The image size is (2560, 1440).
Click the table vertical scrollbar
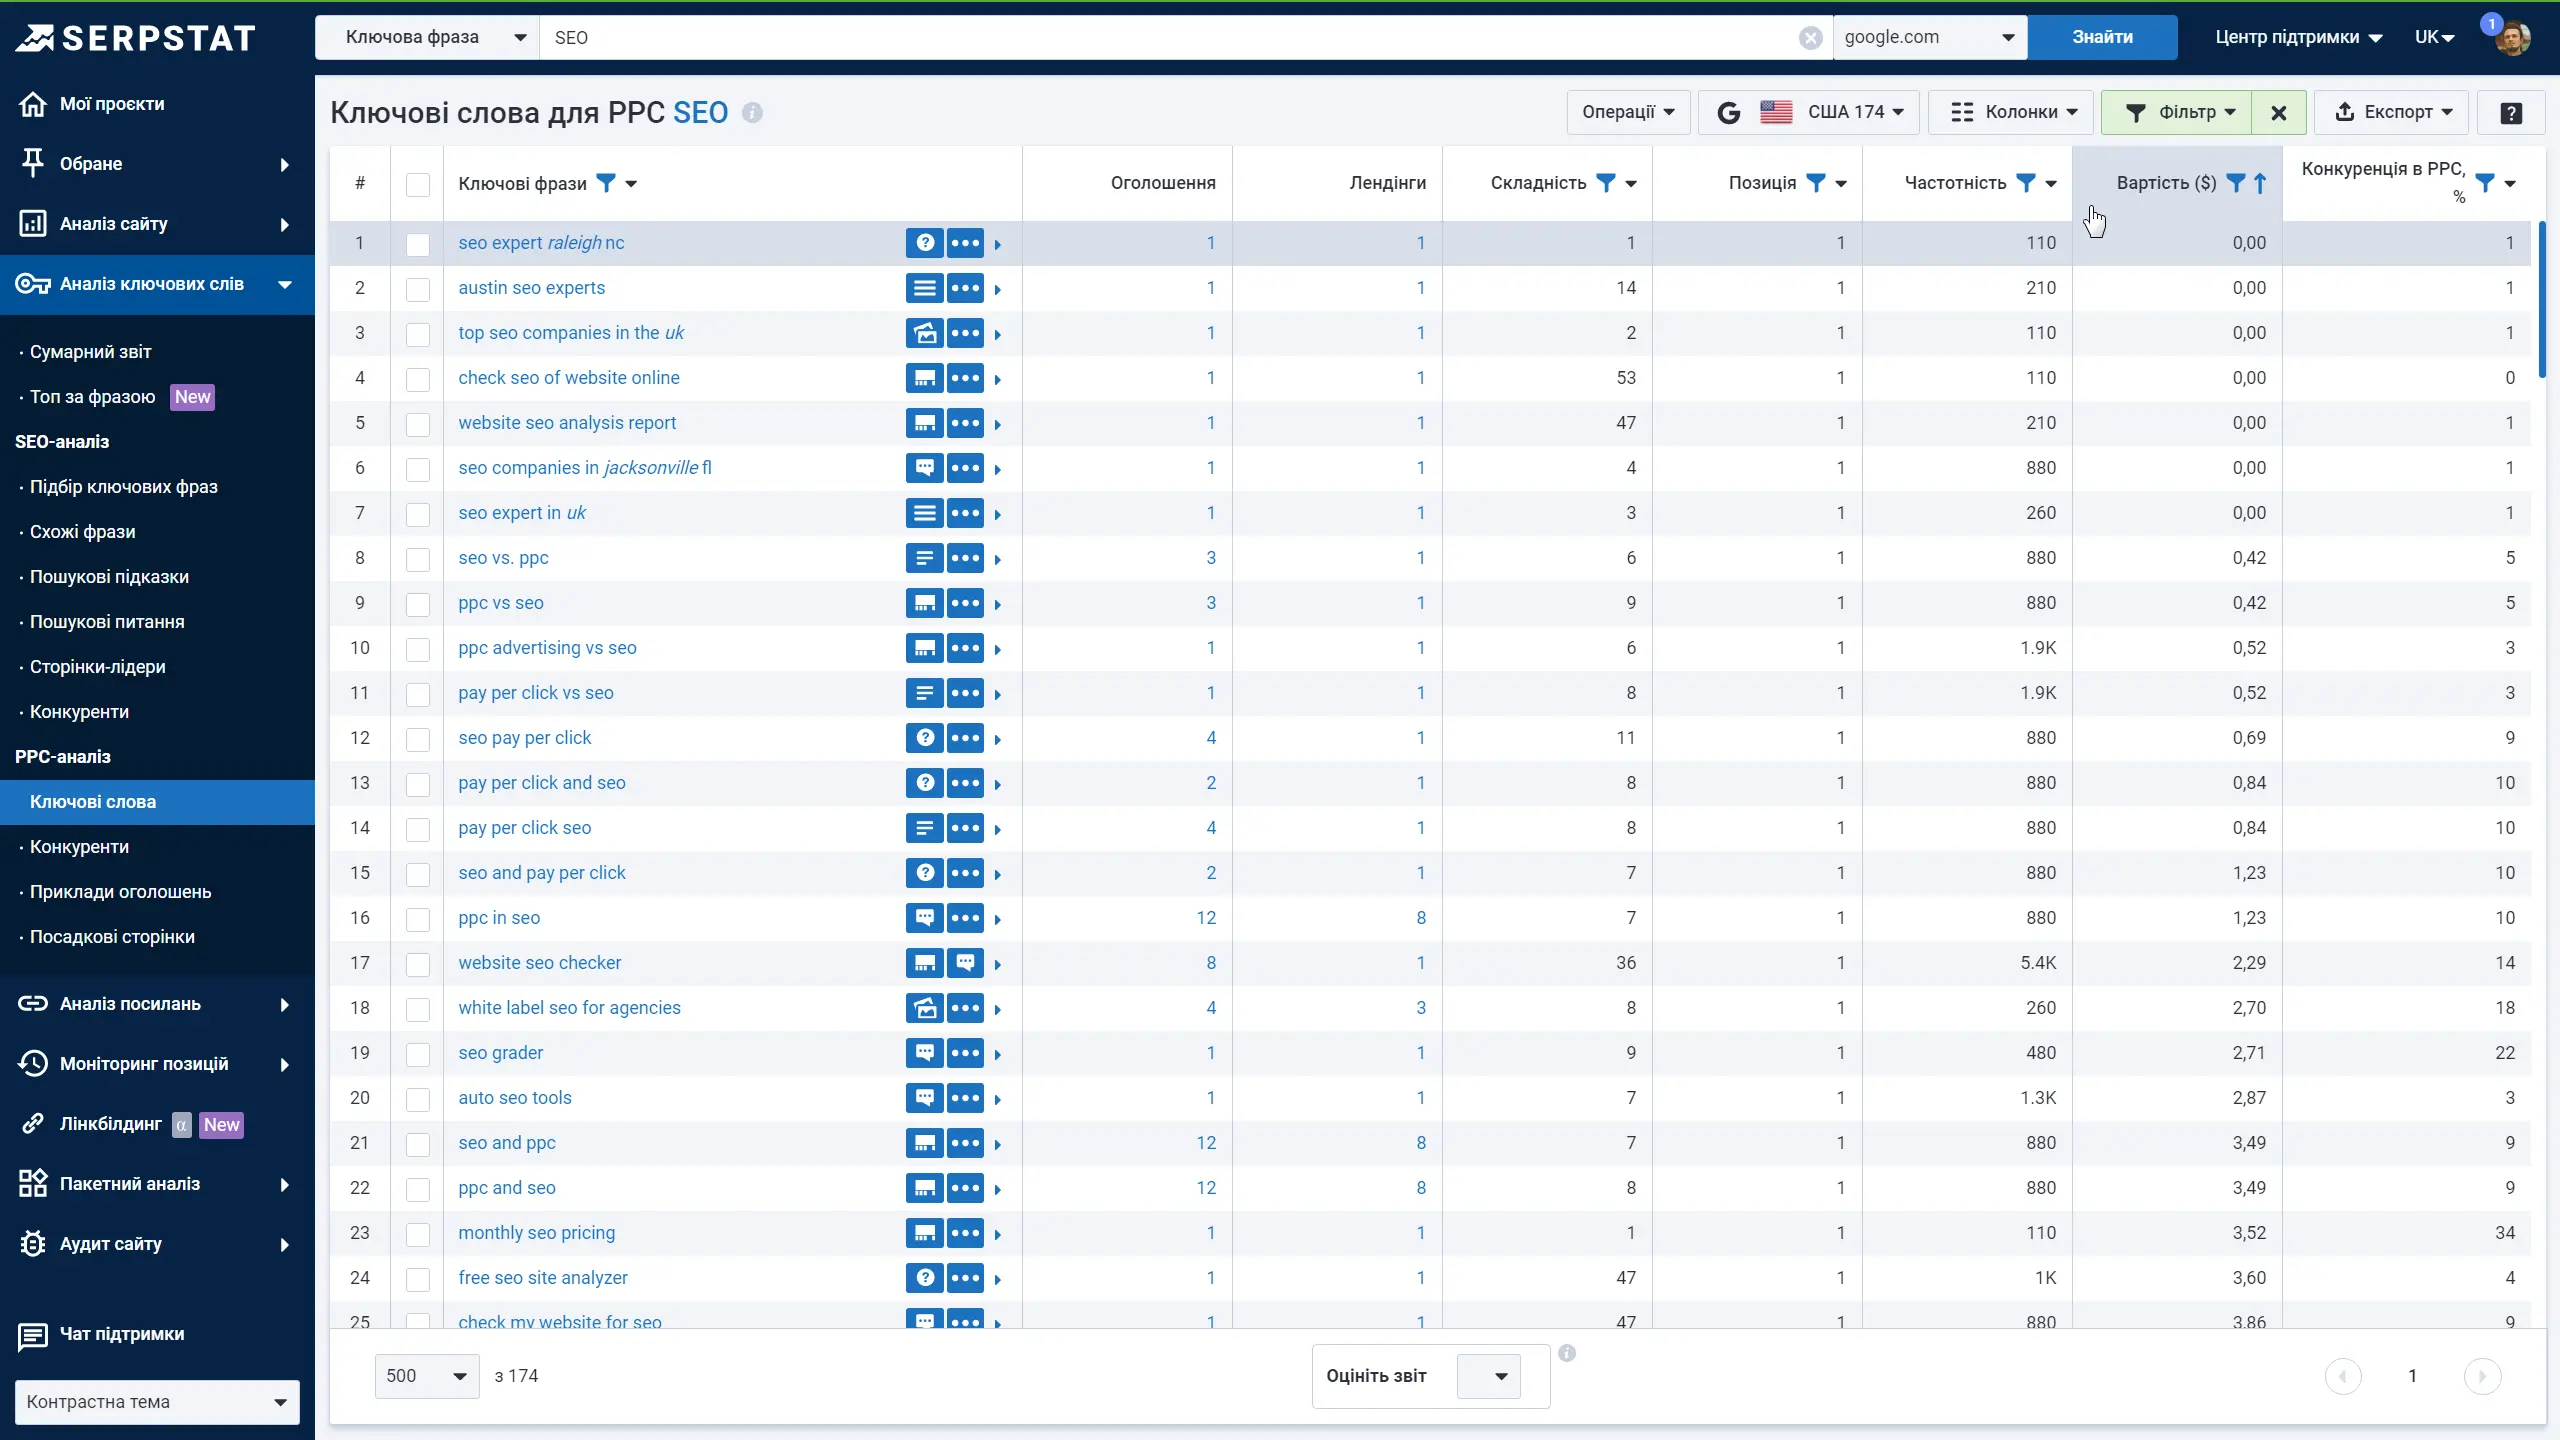click(2541, 300)
